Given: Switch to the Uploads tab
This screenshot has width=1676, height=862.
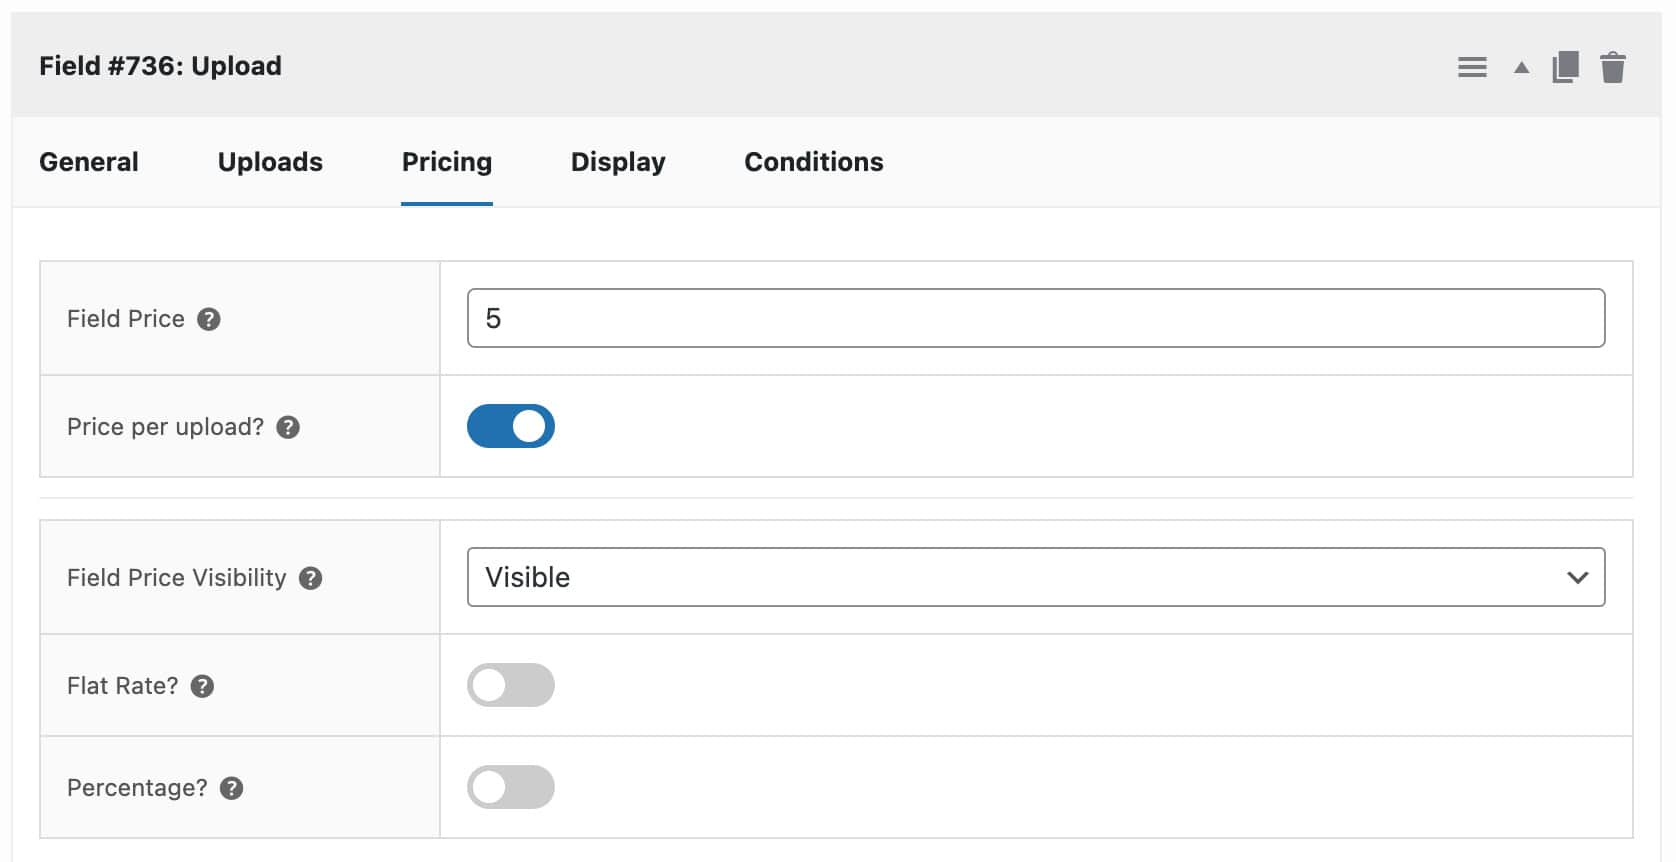Looking at the screenshot, I should 270,162.
